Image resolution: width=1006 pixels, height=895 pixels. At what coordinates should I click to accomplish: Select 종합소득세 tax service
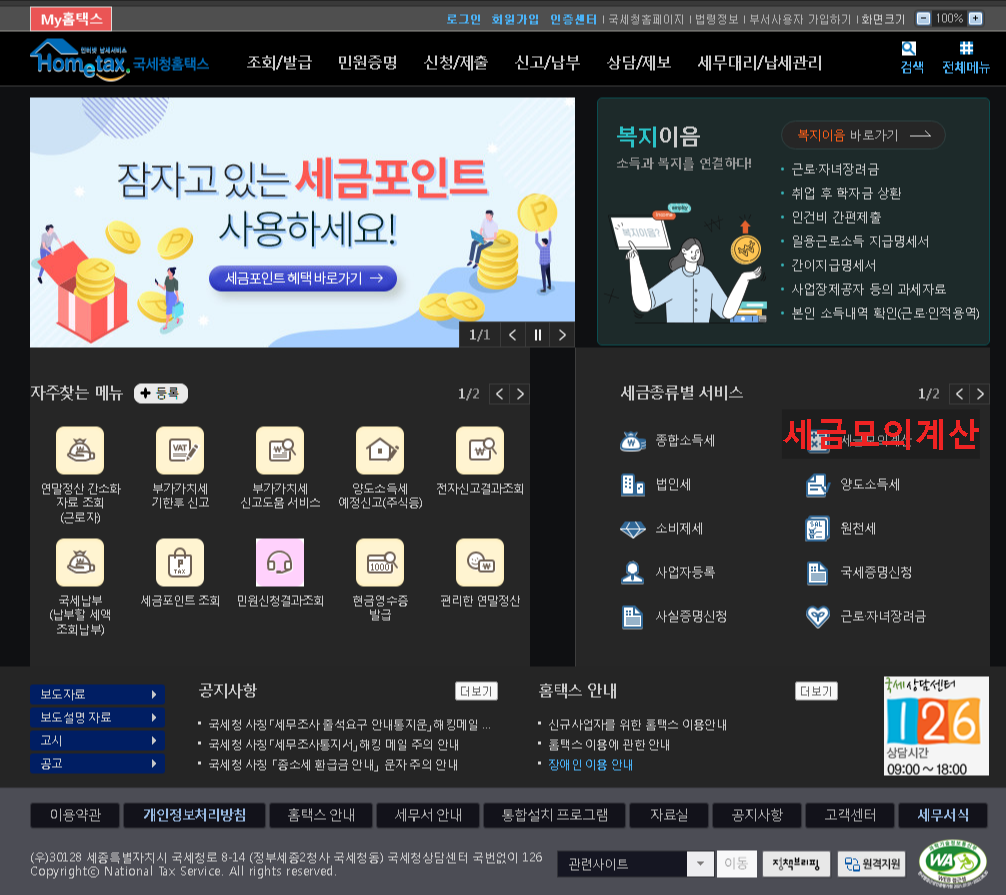[668, 441]
